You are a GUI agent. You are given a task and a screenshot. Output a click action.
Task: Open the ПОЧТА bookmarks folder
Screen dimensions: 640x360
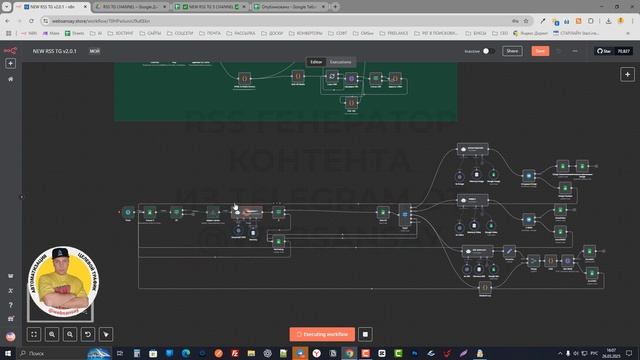210,33
